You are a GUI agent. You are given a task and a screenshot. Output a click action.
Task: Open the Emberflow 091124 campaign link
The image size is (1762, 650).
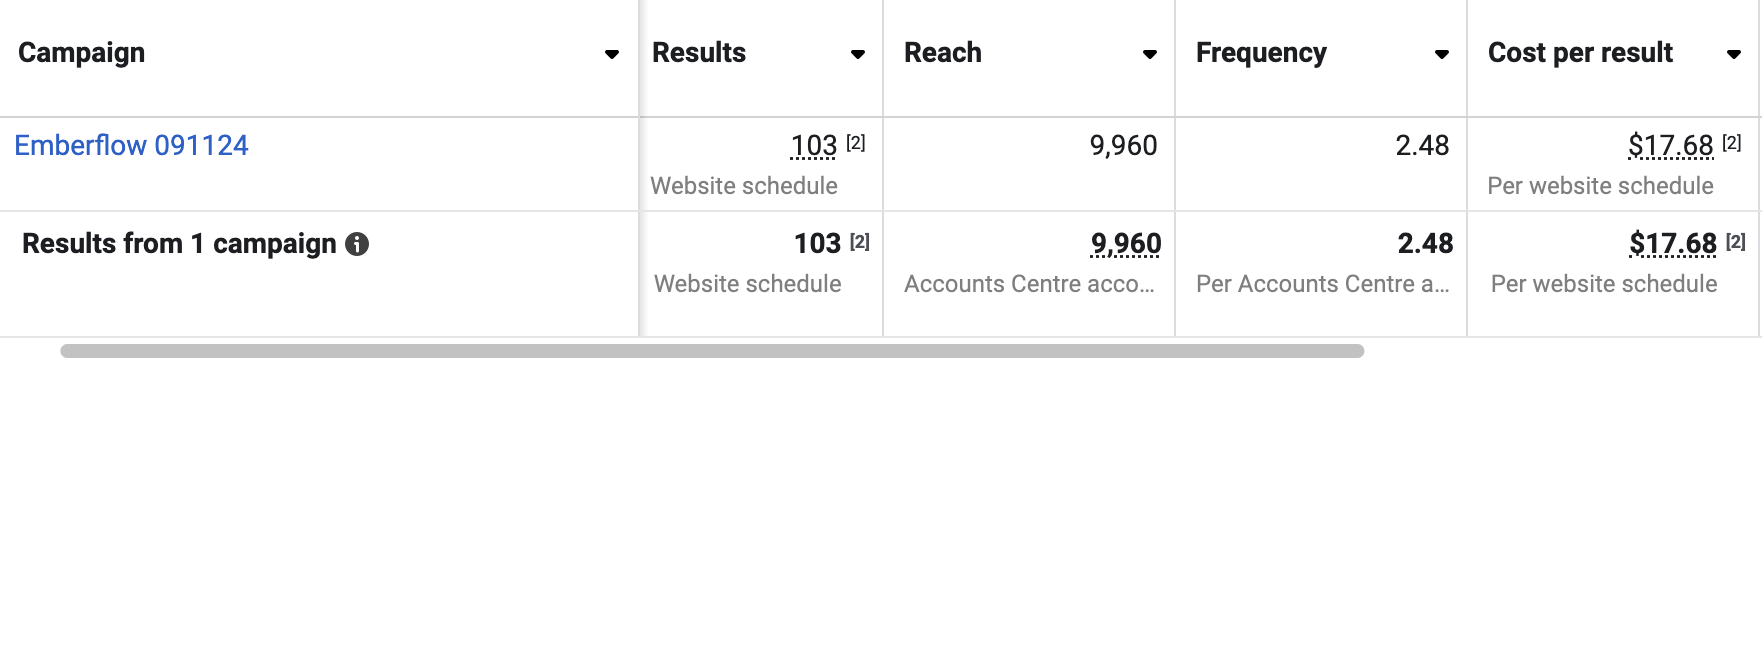point(131,145)
